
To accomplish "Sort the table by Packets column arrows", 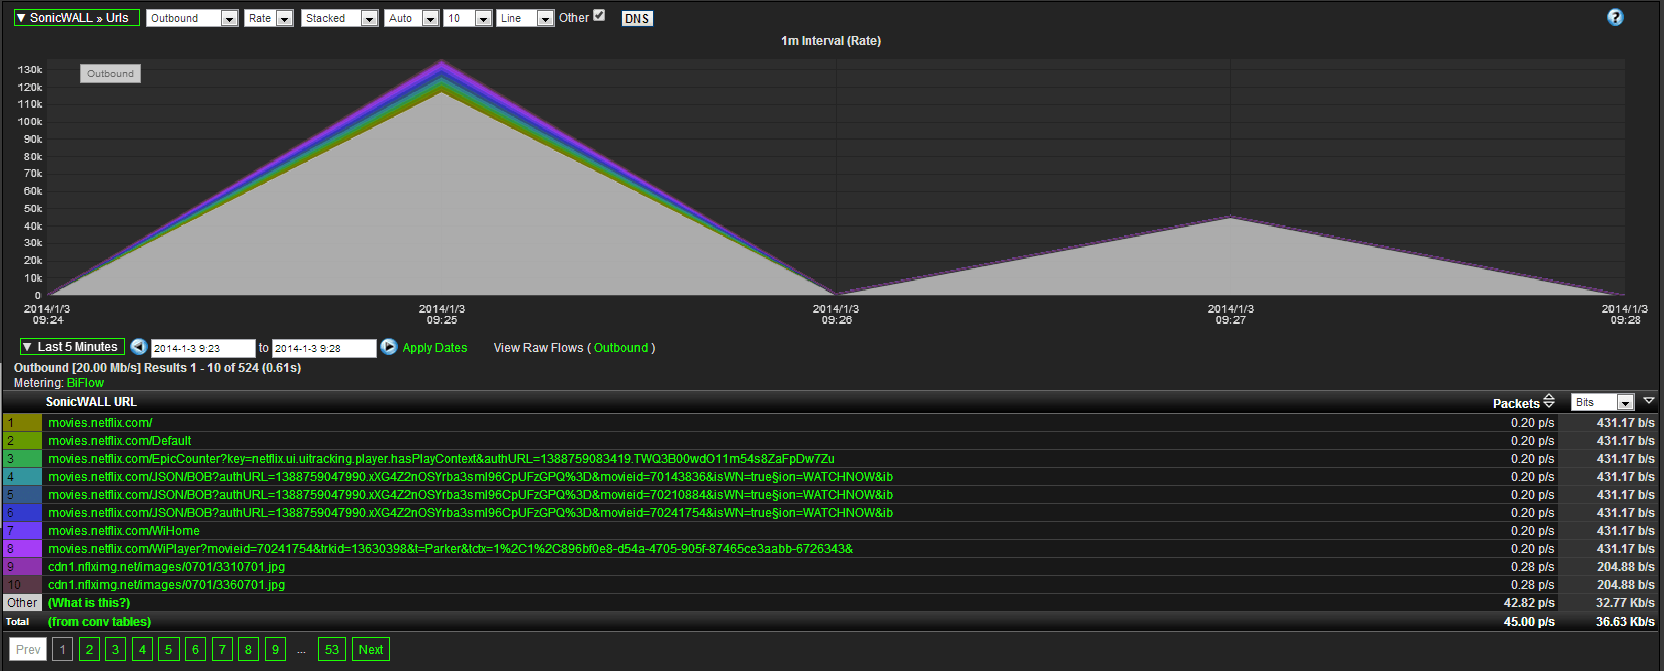I will (1549, 401).
